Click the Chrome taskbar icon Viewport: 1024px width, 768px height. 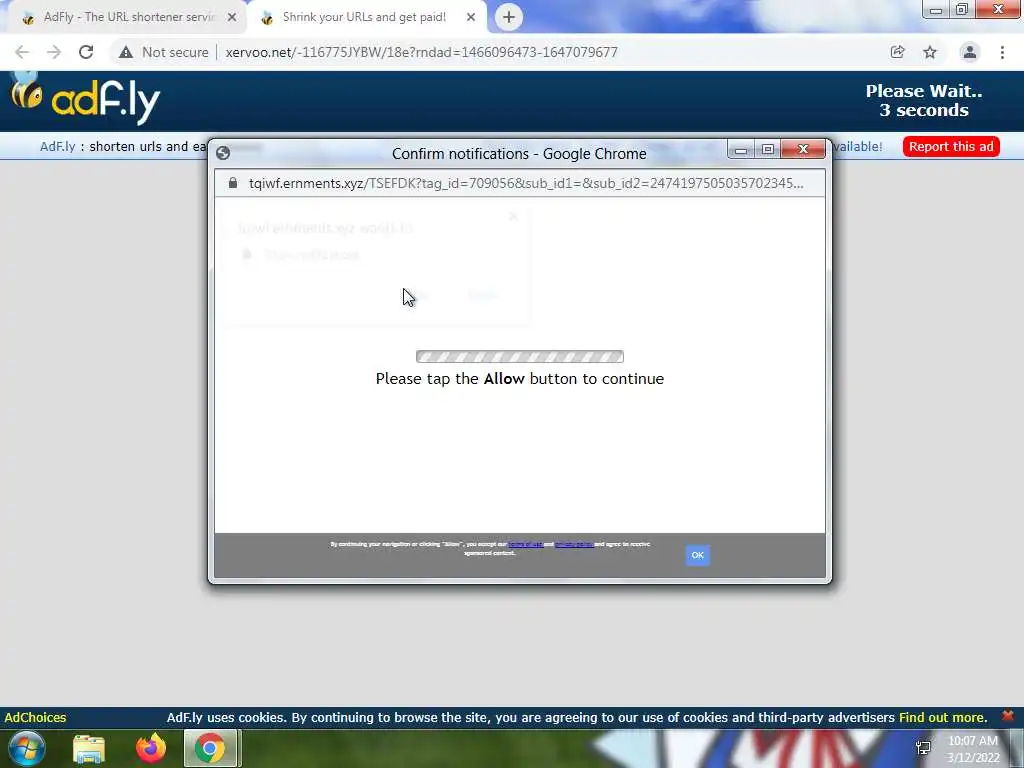point(210,748)
